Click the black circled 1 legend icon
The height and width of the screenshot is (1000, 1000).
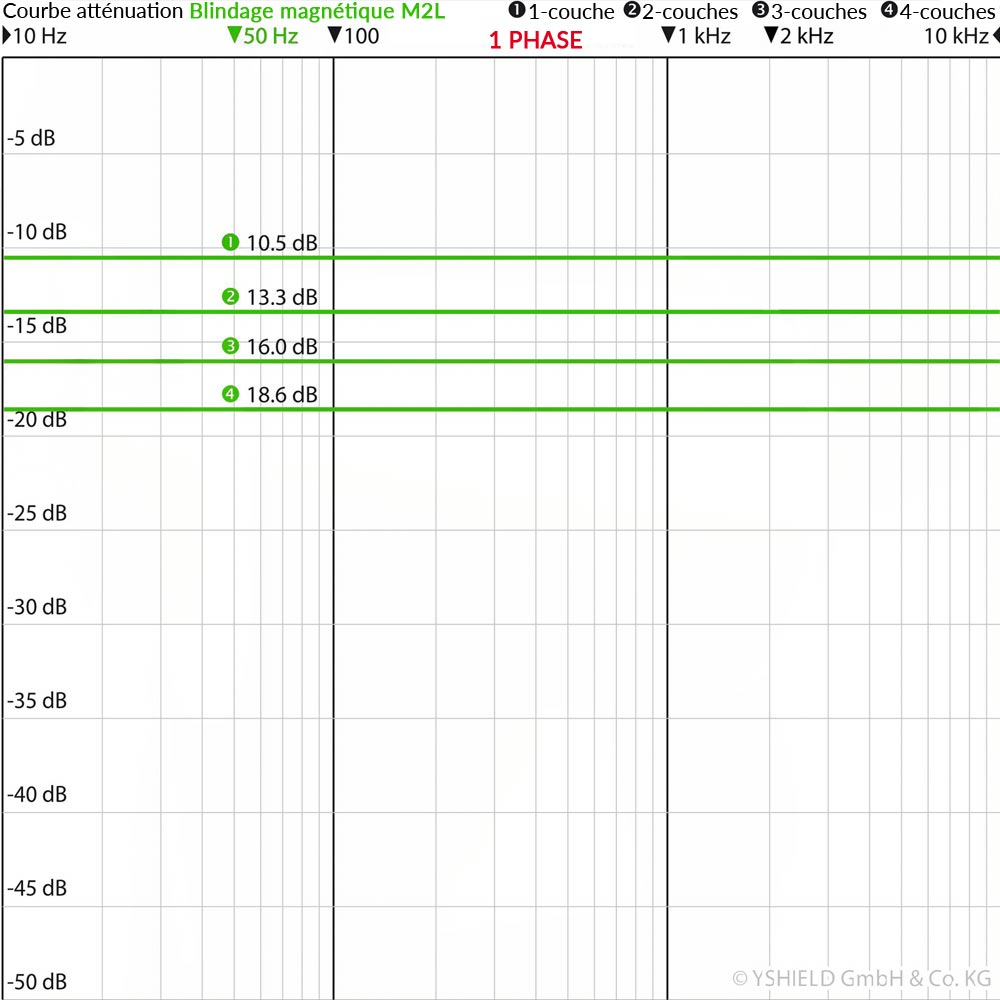[517, 10]
